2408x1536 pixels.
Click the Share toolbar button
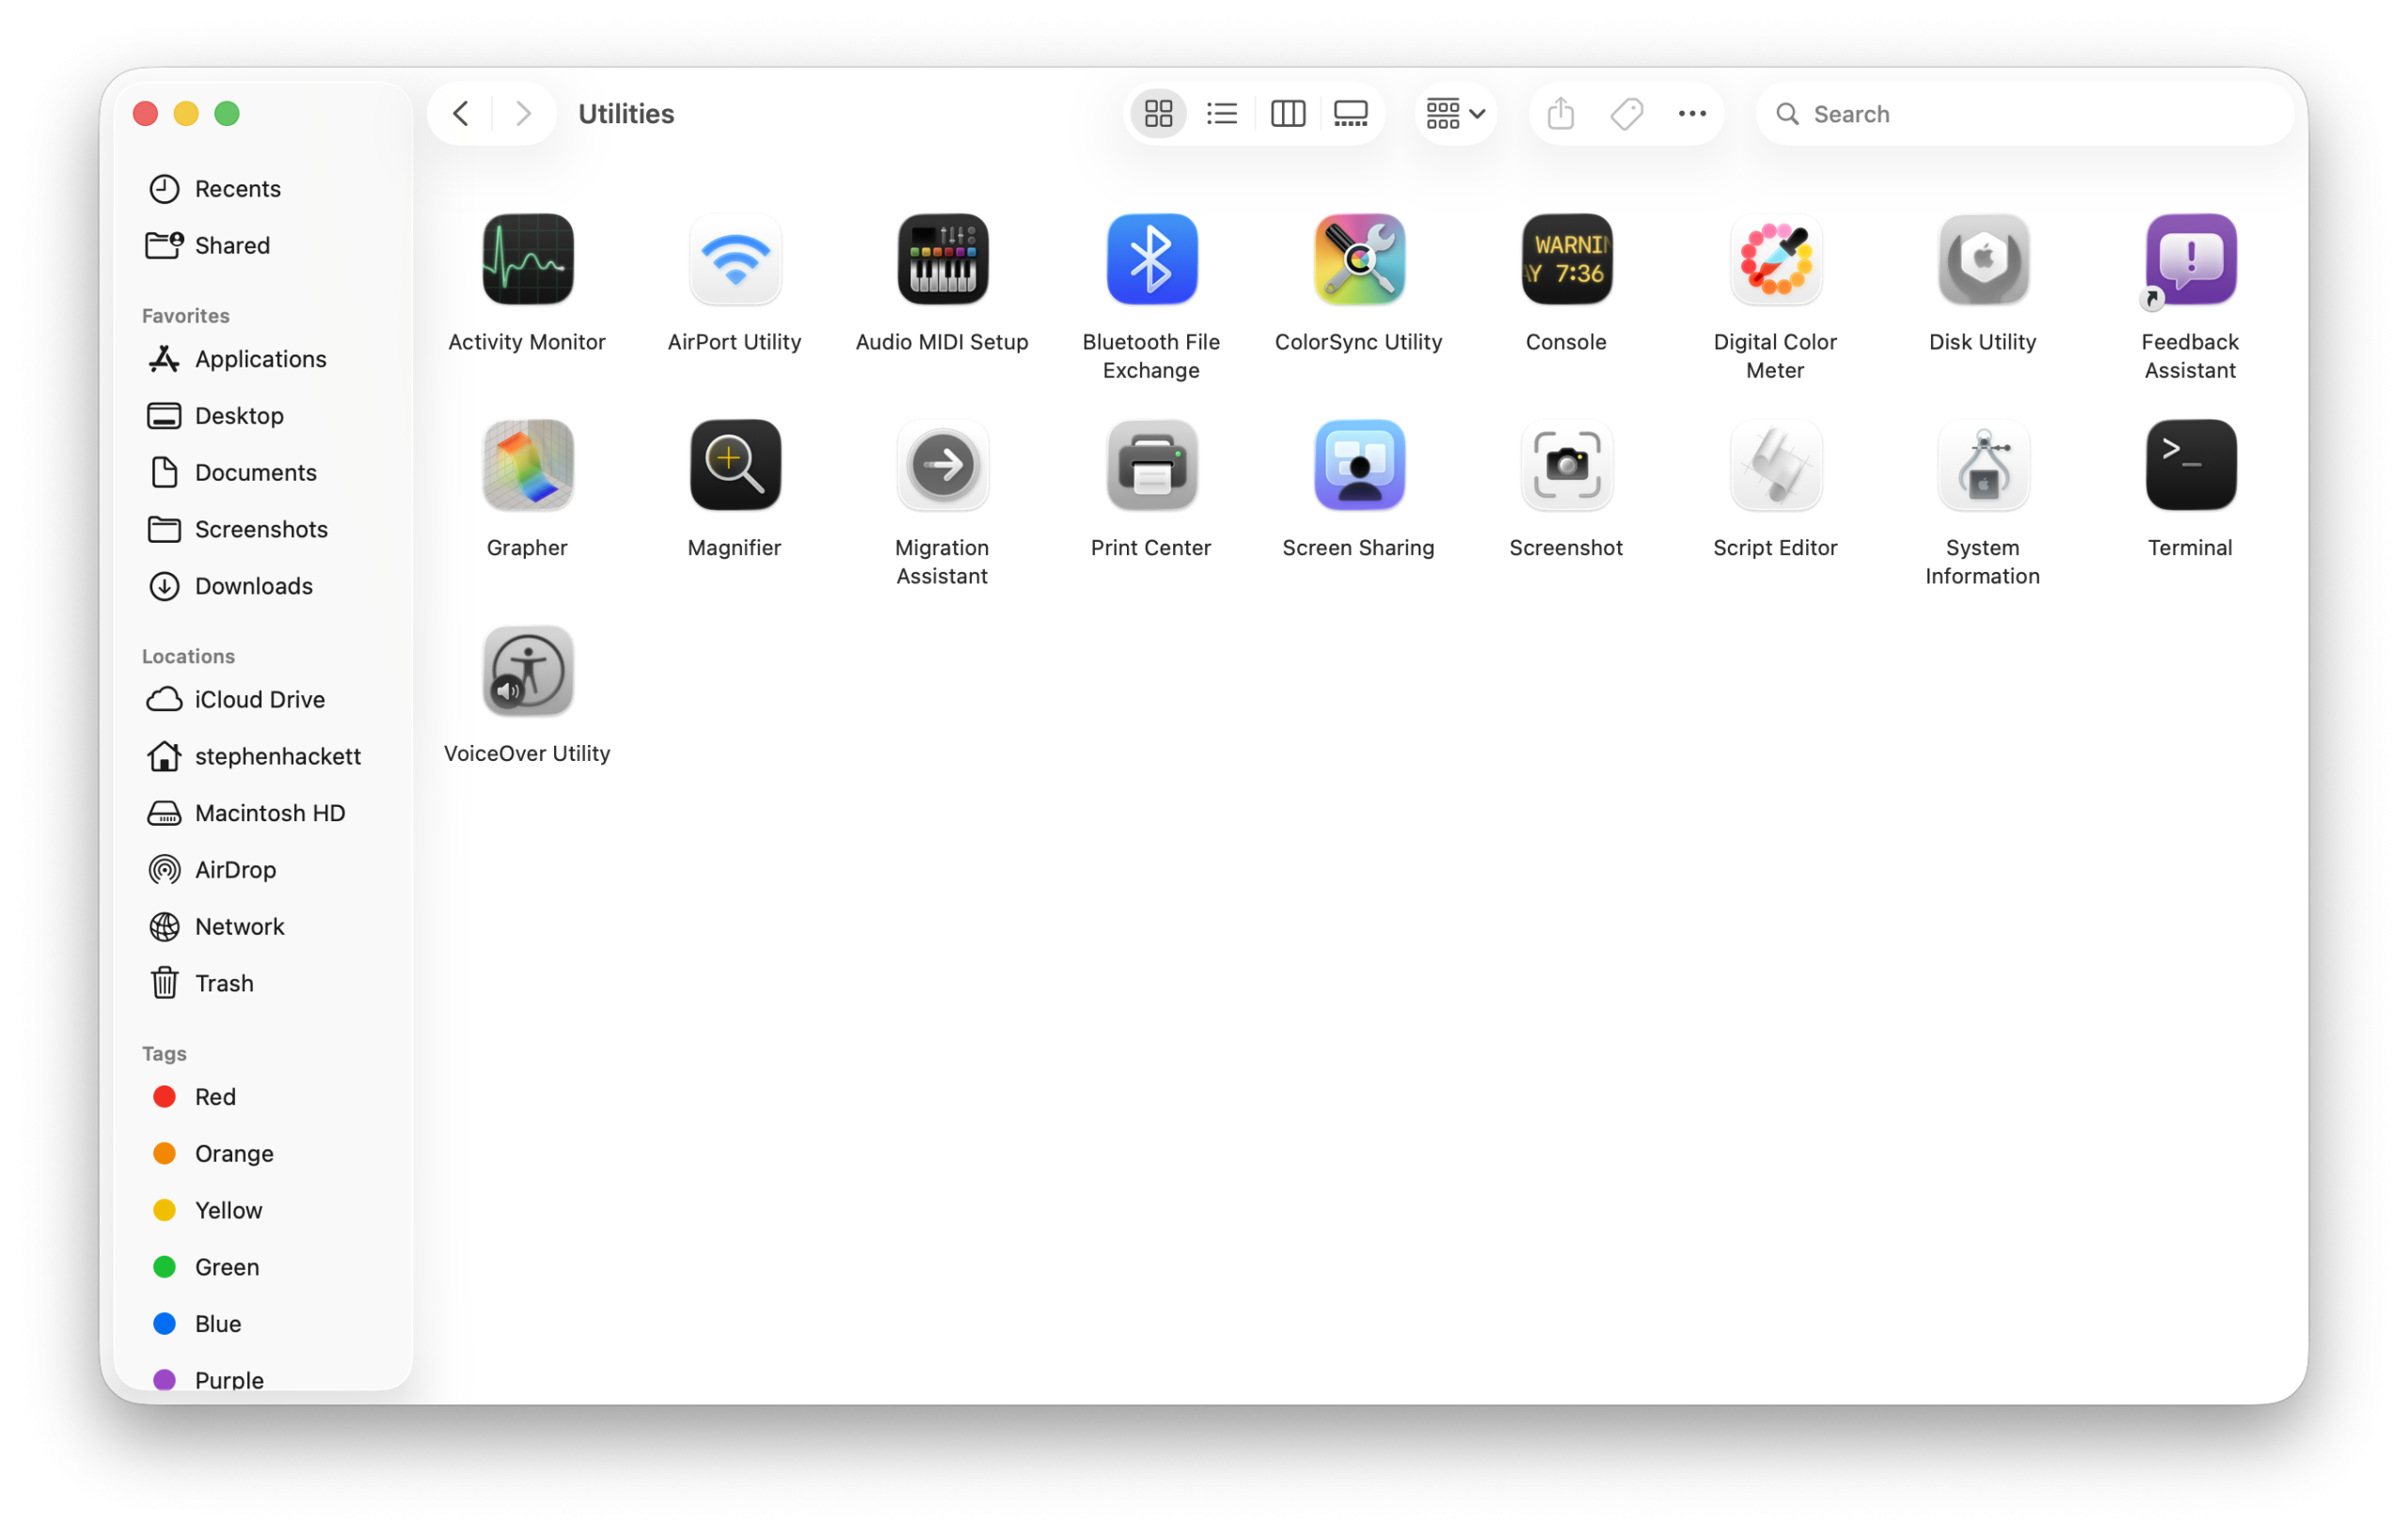pos(1560,114)
